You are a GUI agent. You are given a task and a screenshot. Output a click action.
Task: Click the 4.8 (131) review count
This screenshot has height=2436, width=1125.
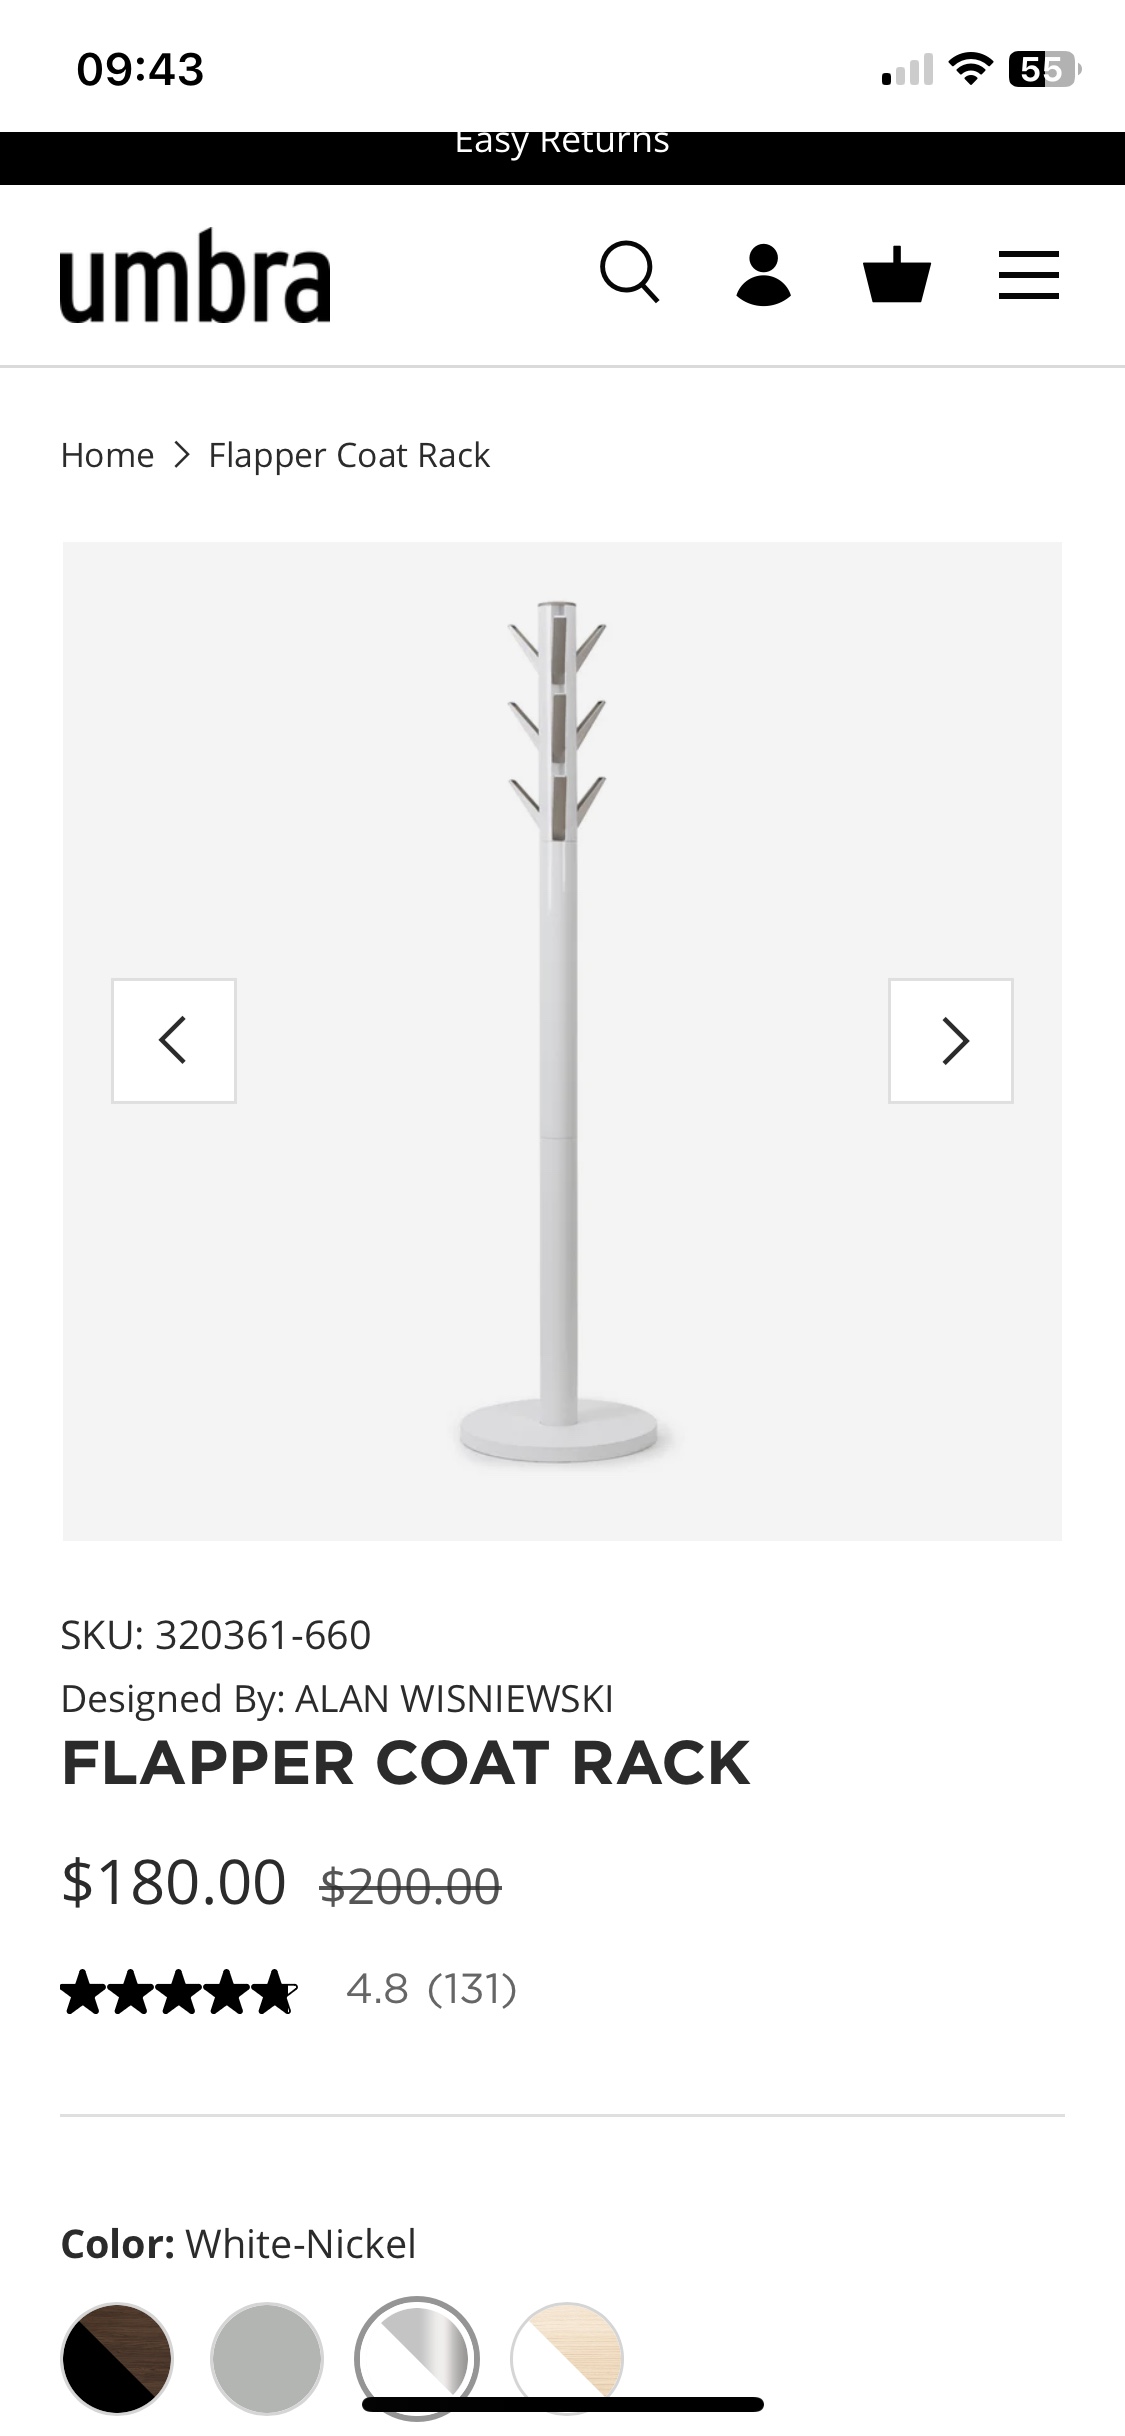(x=431, y=1989)
